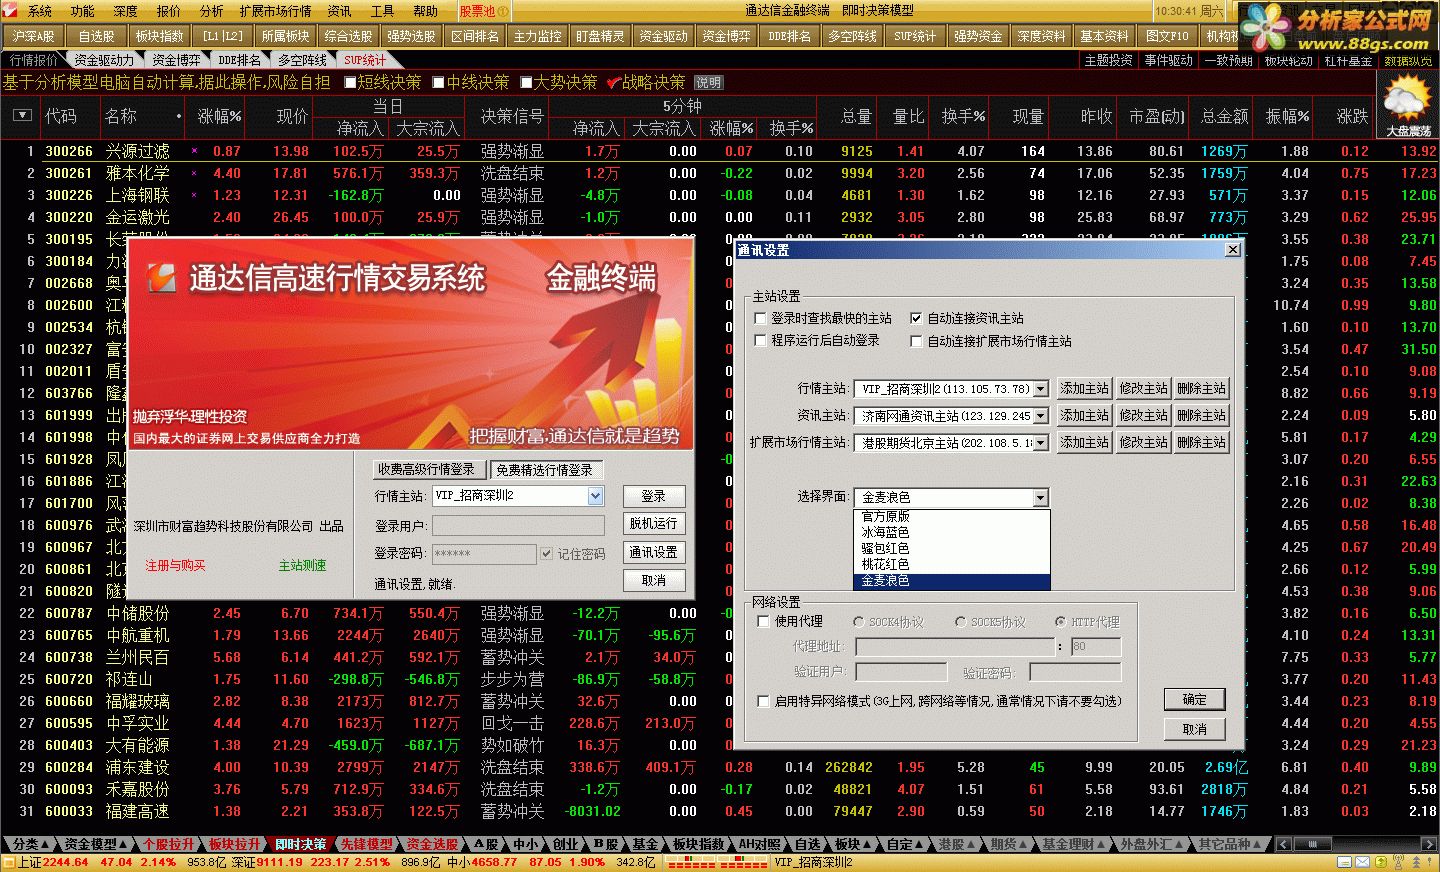
Task: Enable 自动连接扩展市场行情主站 checkbox
Action: (x=916, y=341)
